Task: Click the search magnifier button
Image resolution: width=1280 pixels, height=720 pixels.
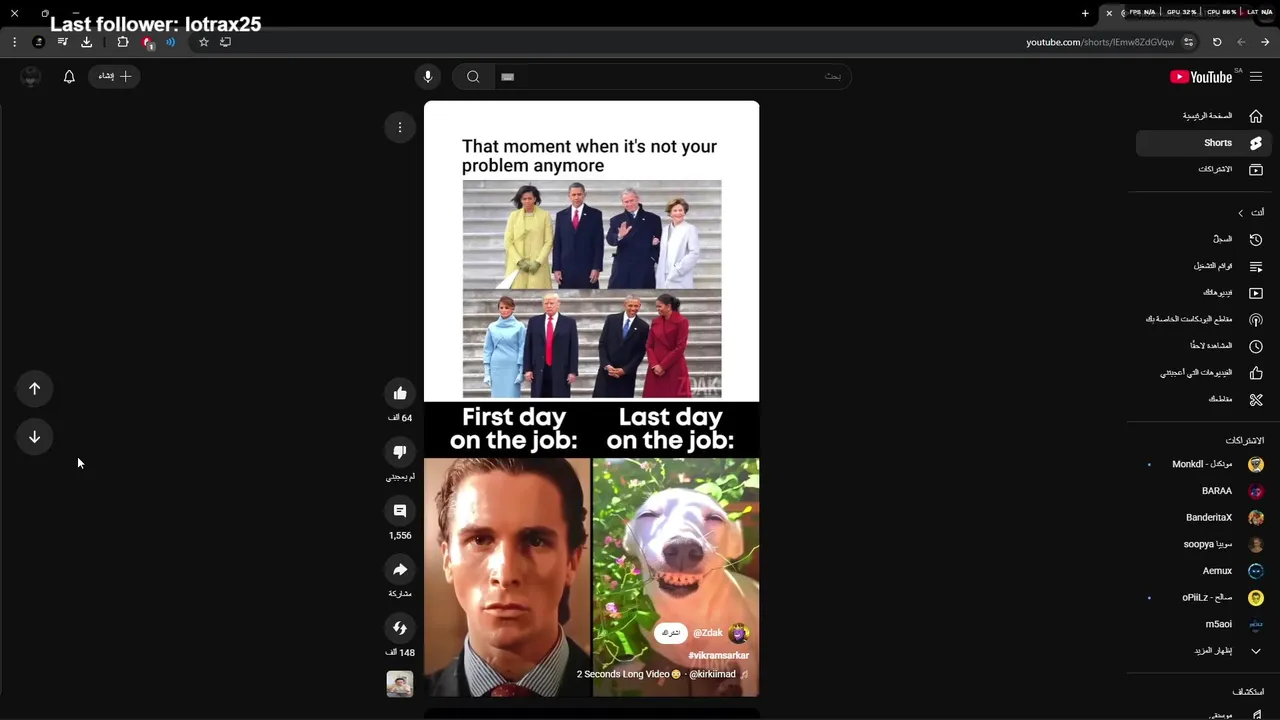Action: (x=473, y=76)
